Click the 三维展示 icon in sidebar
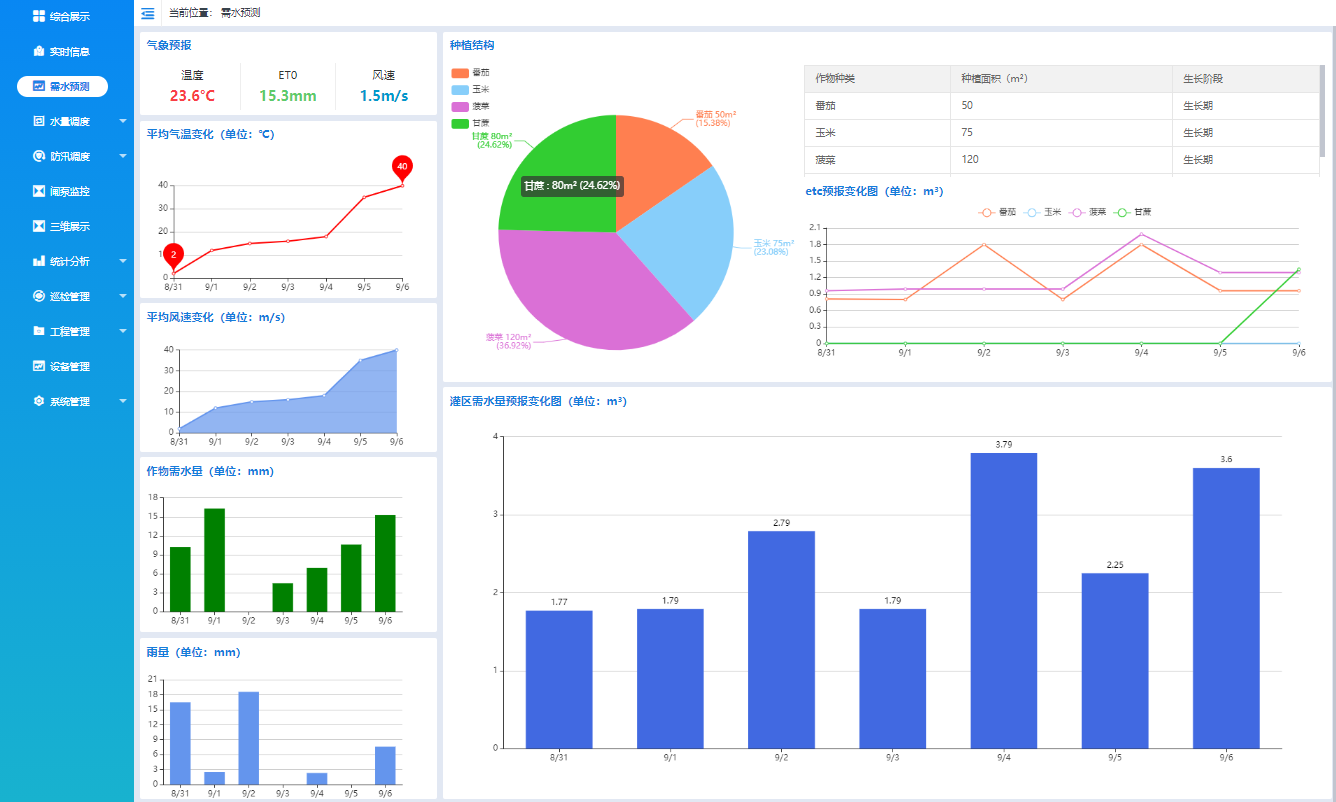 tap(39, 226)
